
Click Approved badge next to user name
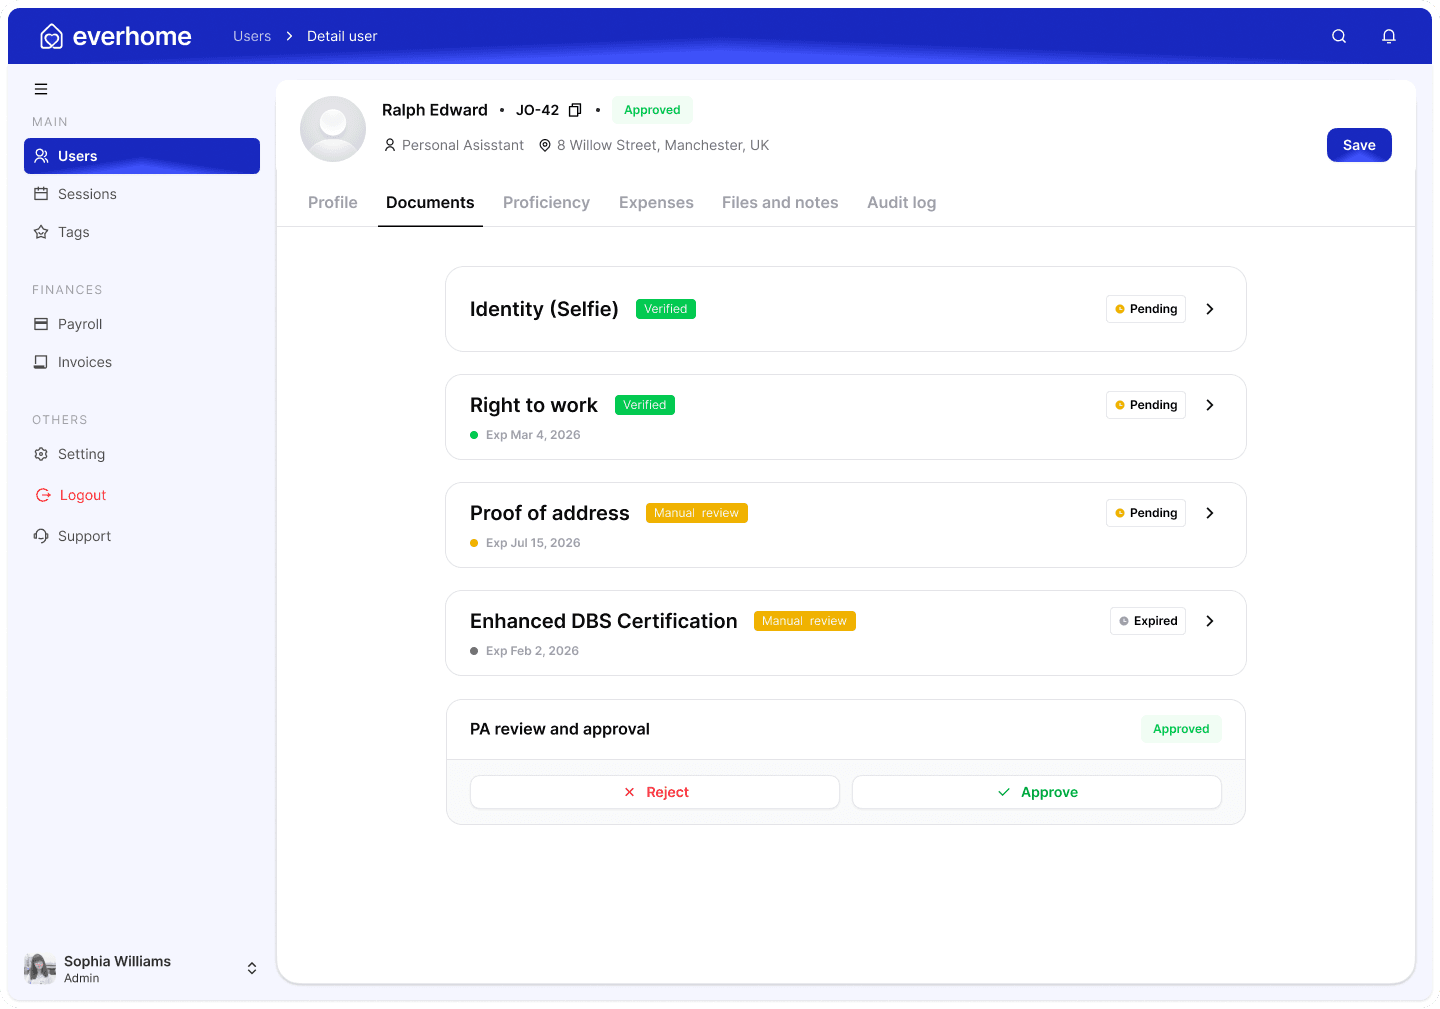pos(652,110)
